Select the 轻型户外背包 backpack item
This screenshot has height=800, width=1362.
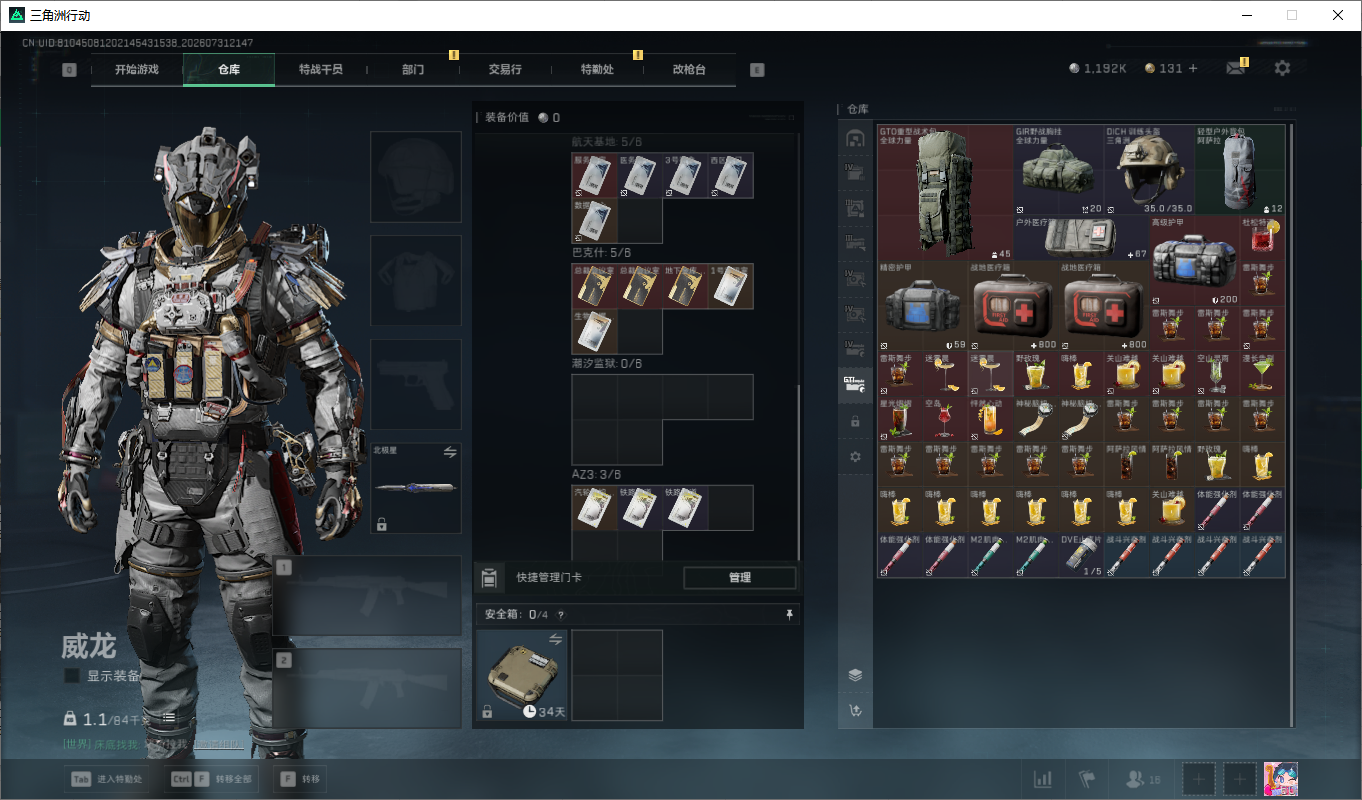(1239, 170)
